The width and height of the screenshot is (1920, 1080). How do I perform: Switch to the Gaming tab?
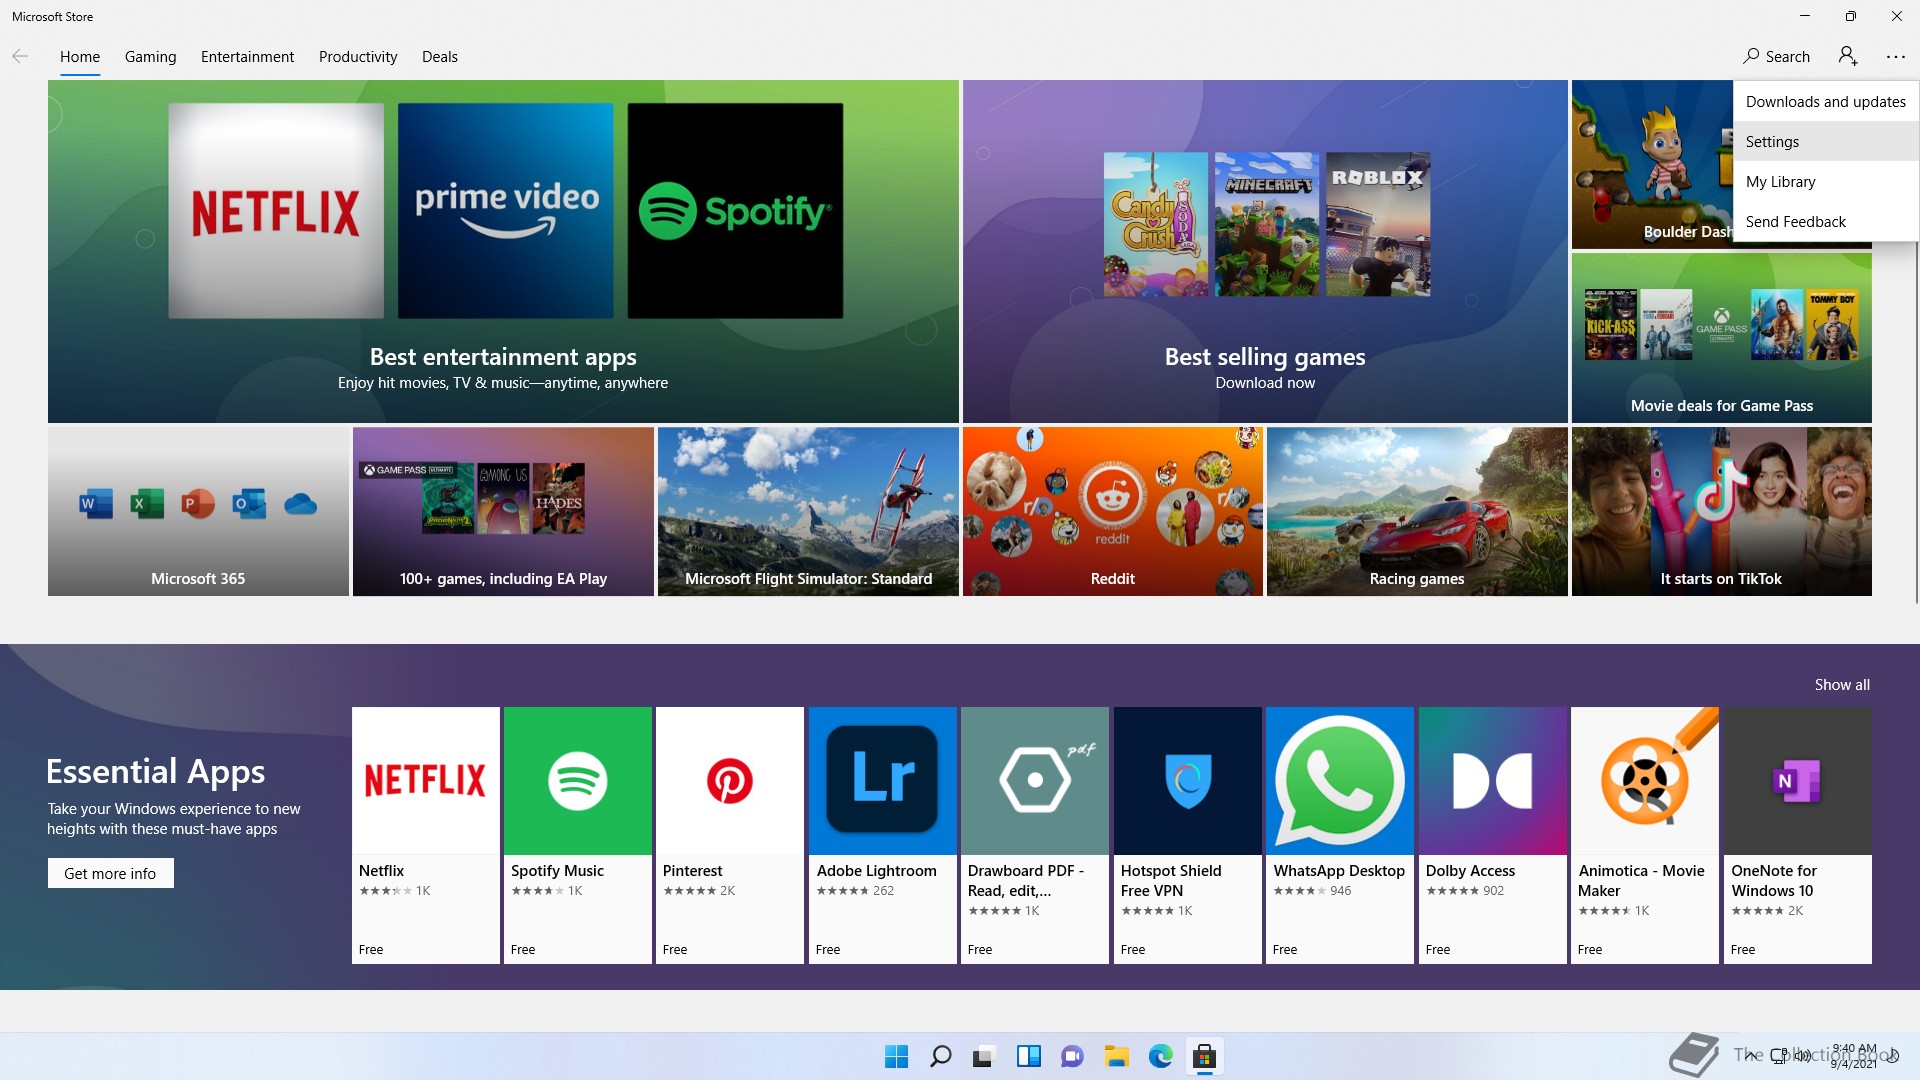click(x=150, y=57)
